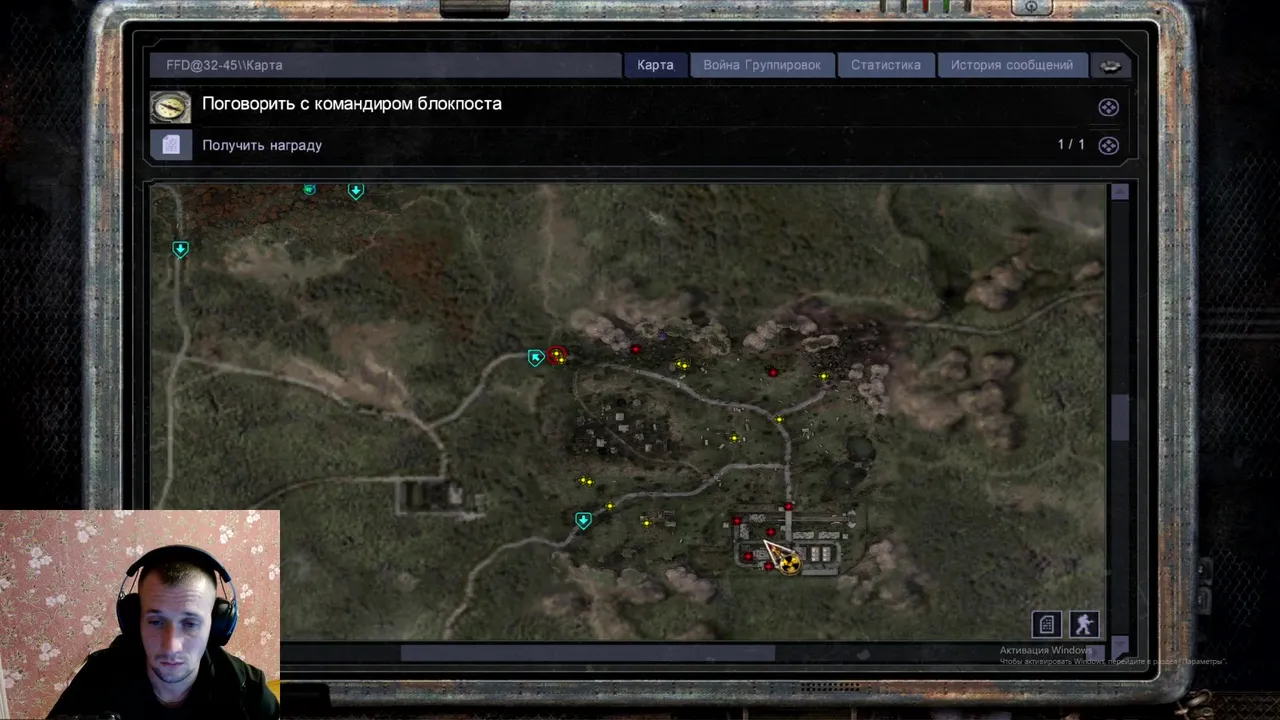The height and width of the screenshot is (720, 1280).
Task: Show the Получить награду target on the map
Action: 1108,145
